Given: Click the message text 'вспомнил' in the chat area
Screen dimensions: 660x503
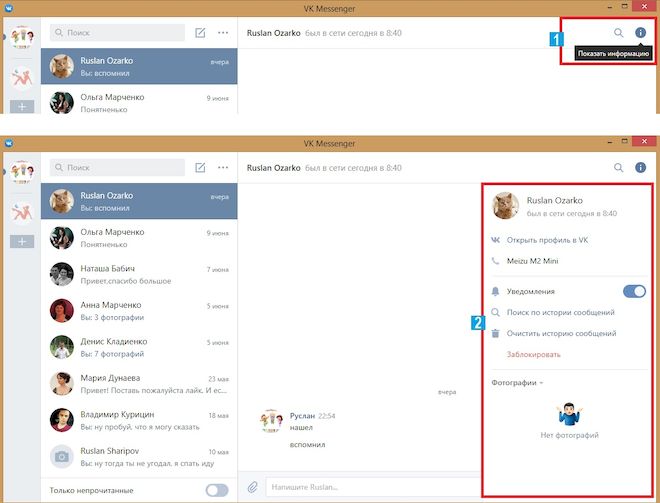Looking at the screenshot, I should tap(307, 444).
